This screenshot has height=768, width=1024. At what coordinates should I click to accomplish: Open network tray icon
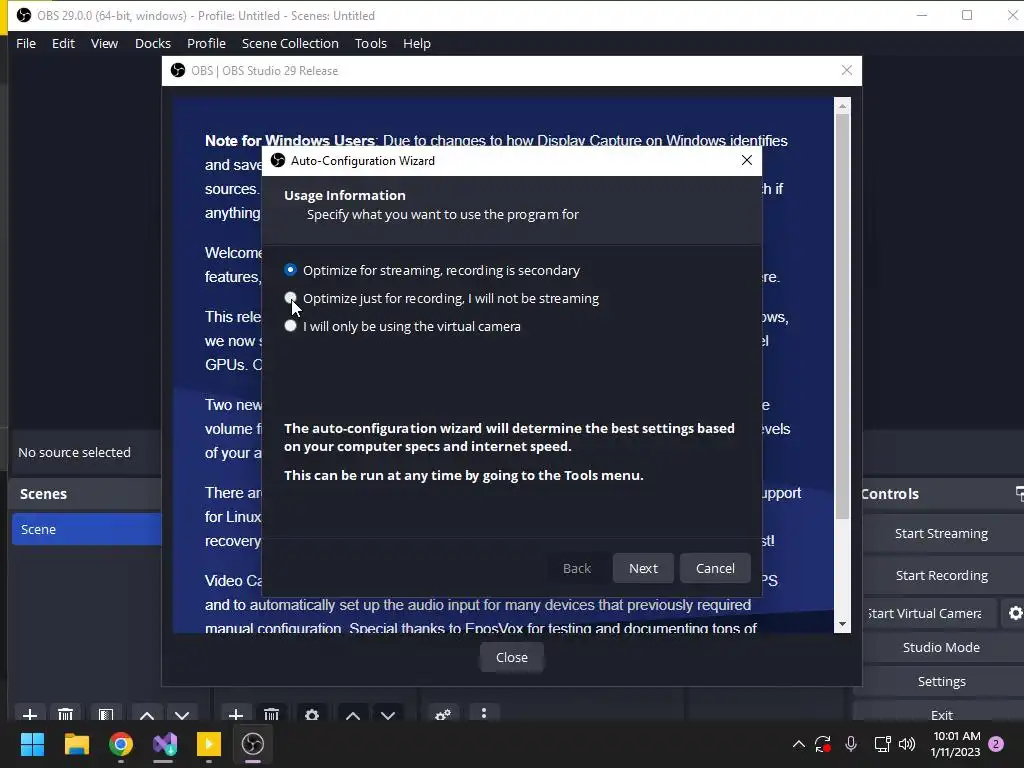tap(882, 744)
